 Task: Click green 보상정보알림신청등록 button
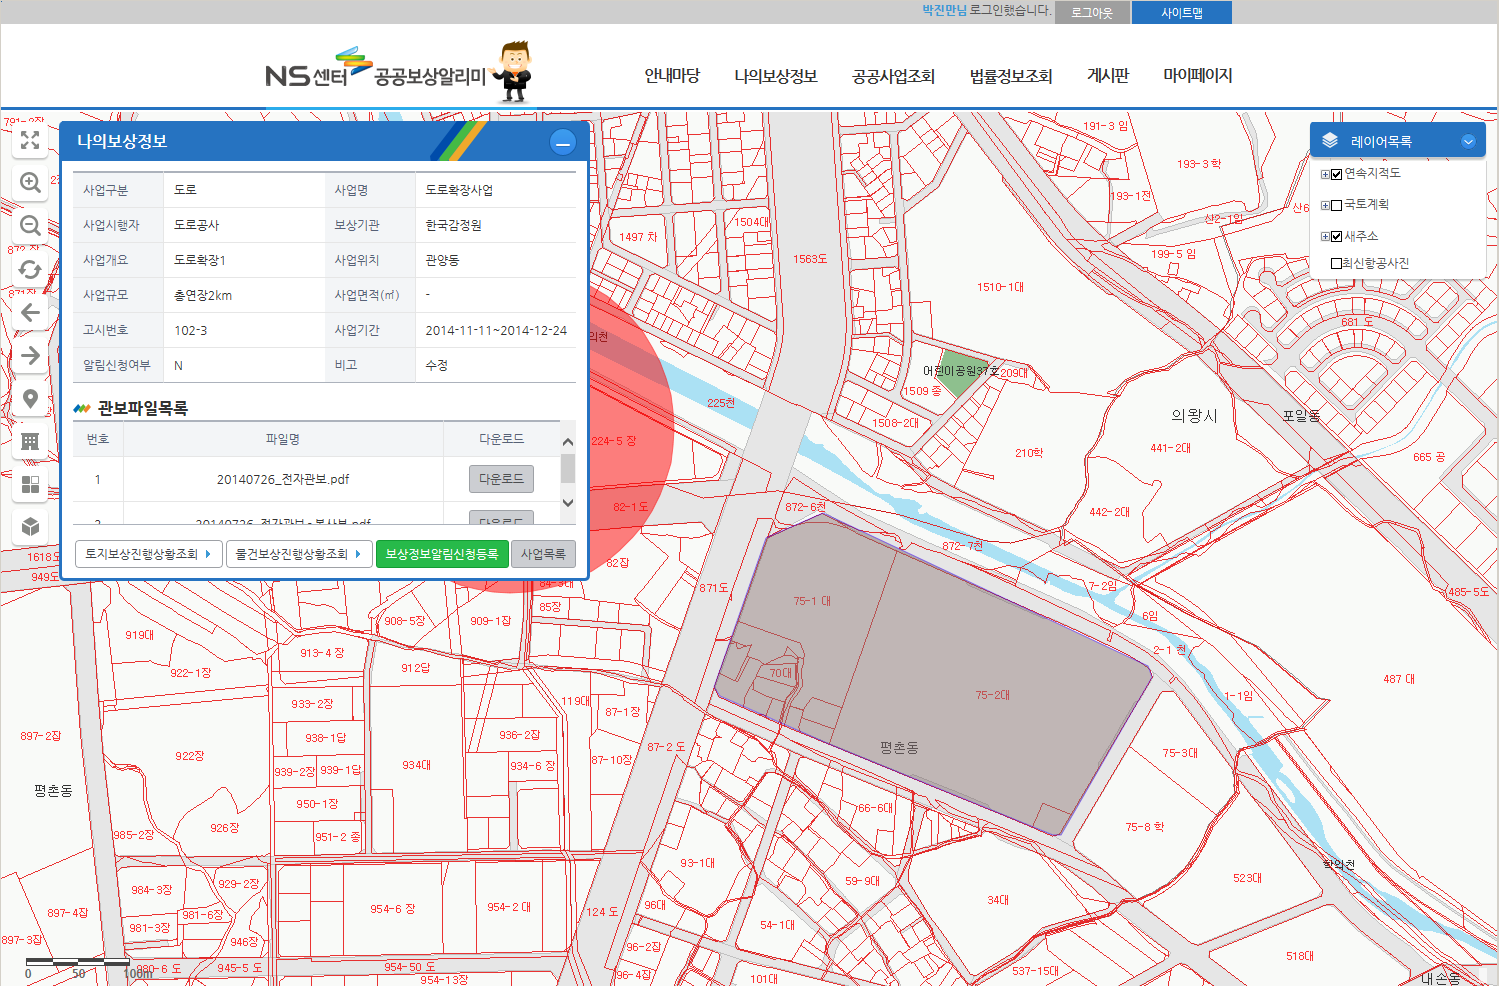point(442,554)
